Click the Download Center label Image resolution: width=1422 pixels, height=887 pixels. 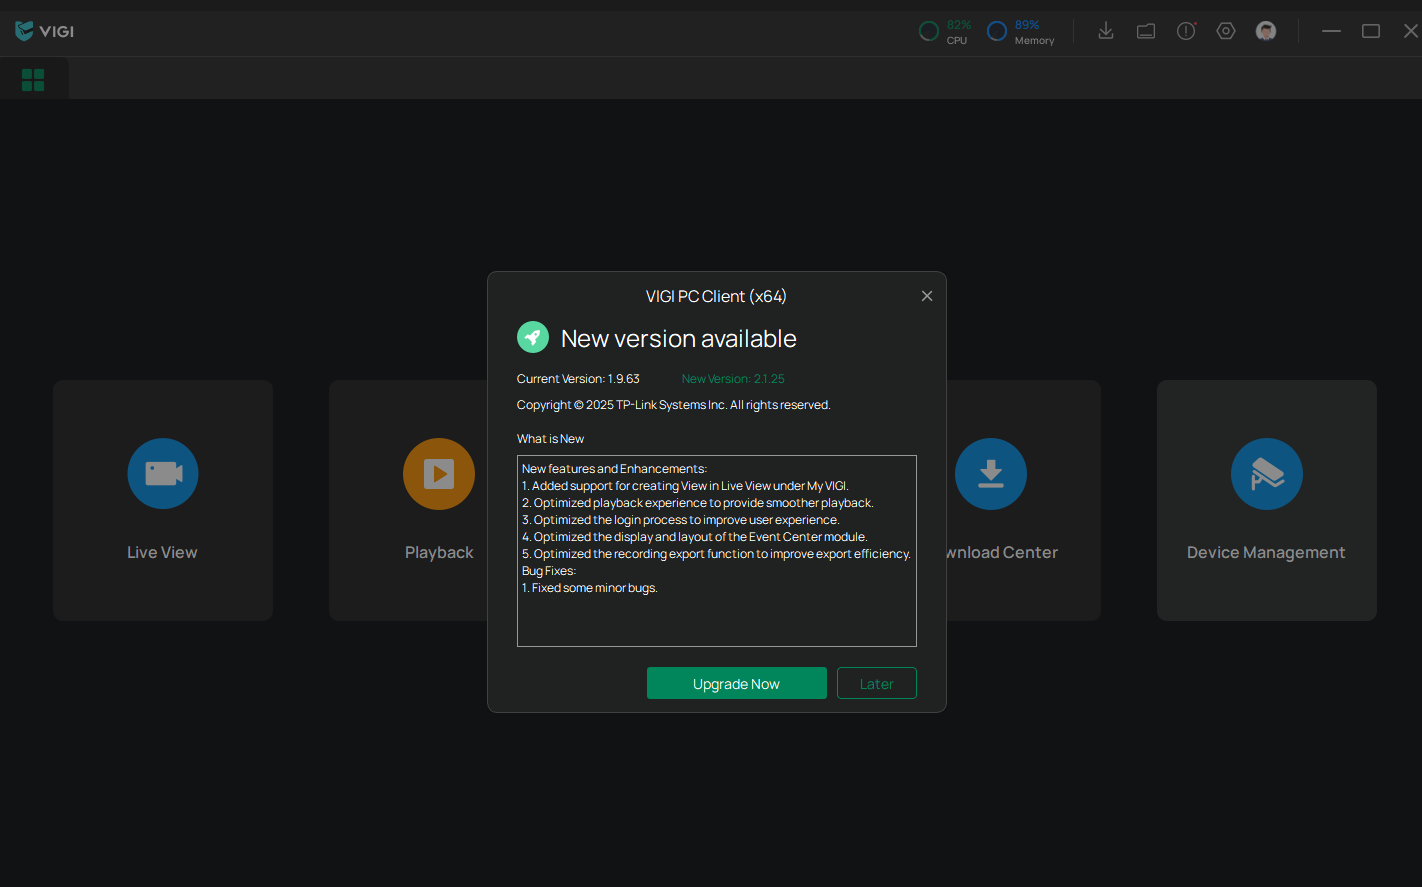point(1002,552)
